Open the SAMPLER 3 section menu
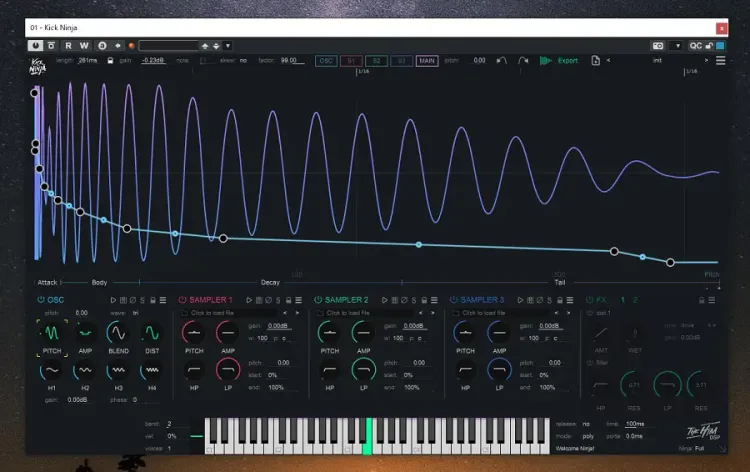Screen dimensions: 750x472 click(x=570, y=300)
